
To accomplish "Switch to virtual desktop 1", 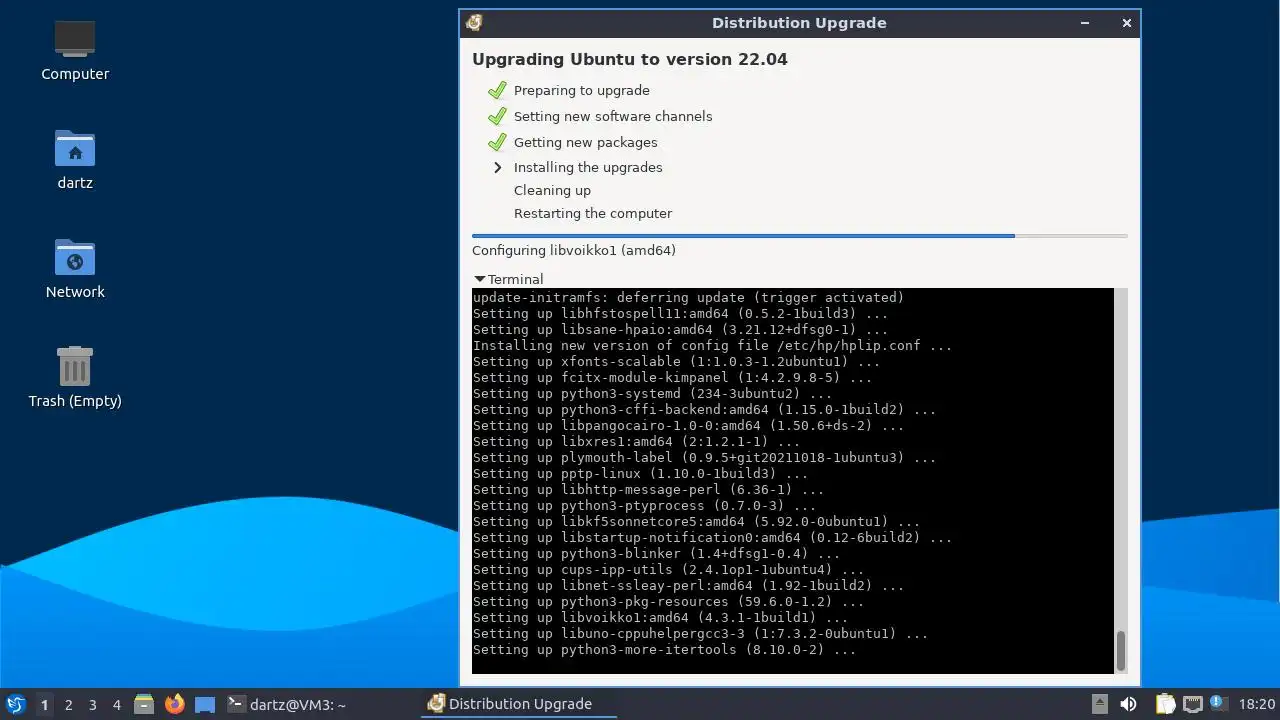I will pos(44,704).
